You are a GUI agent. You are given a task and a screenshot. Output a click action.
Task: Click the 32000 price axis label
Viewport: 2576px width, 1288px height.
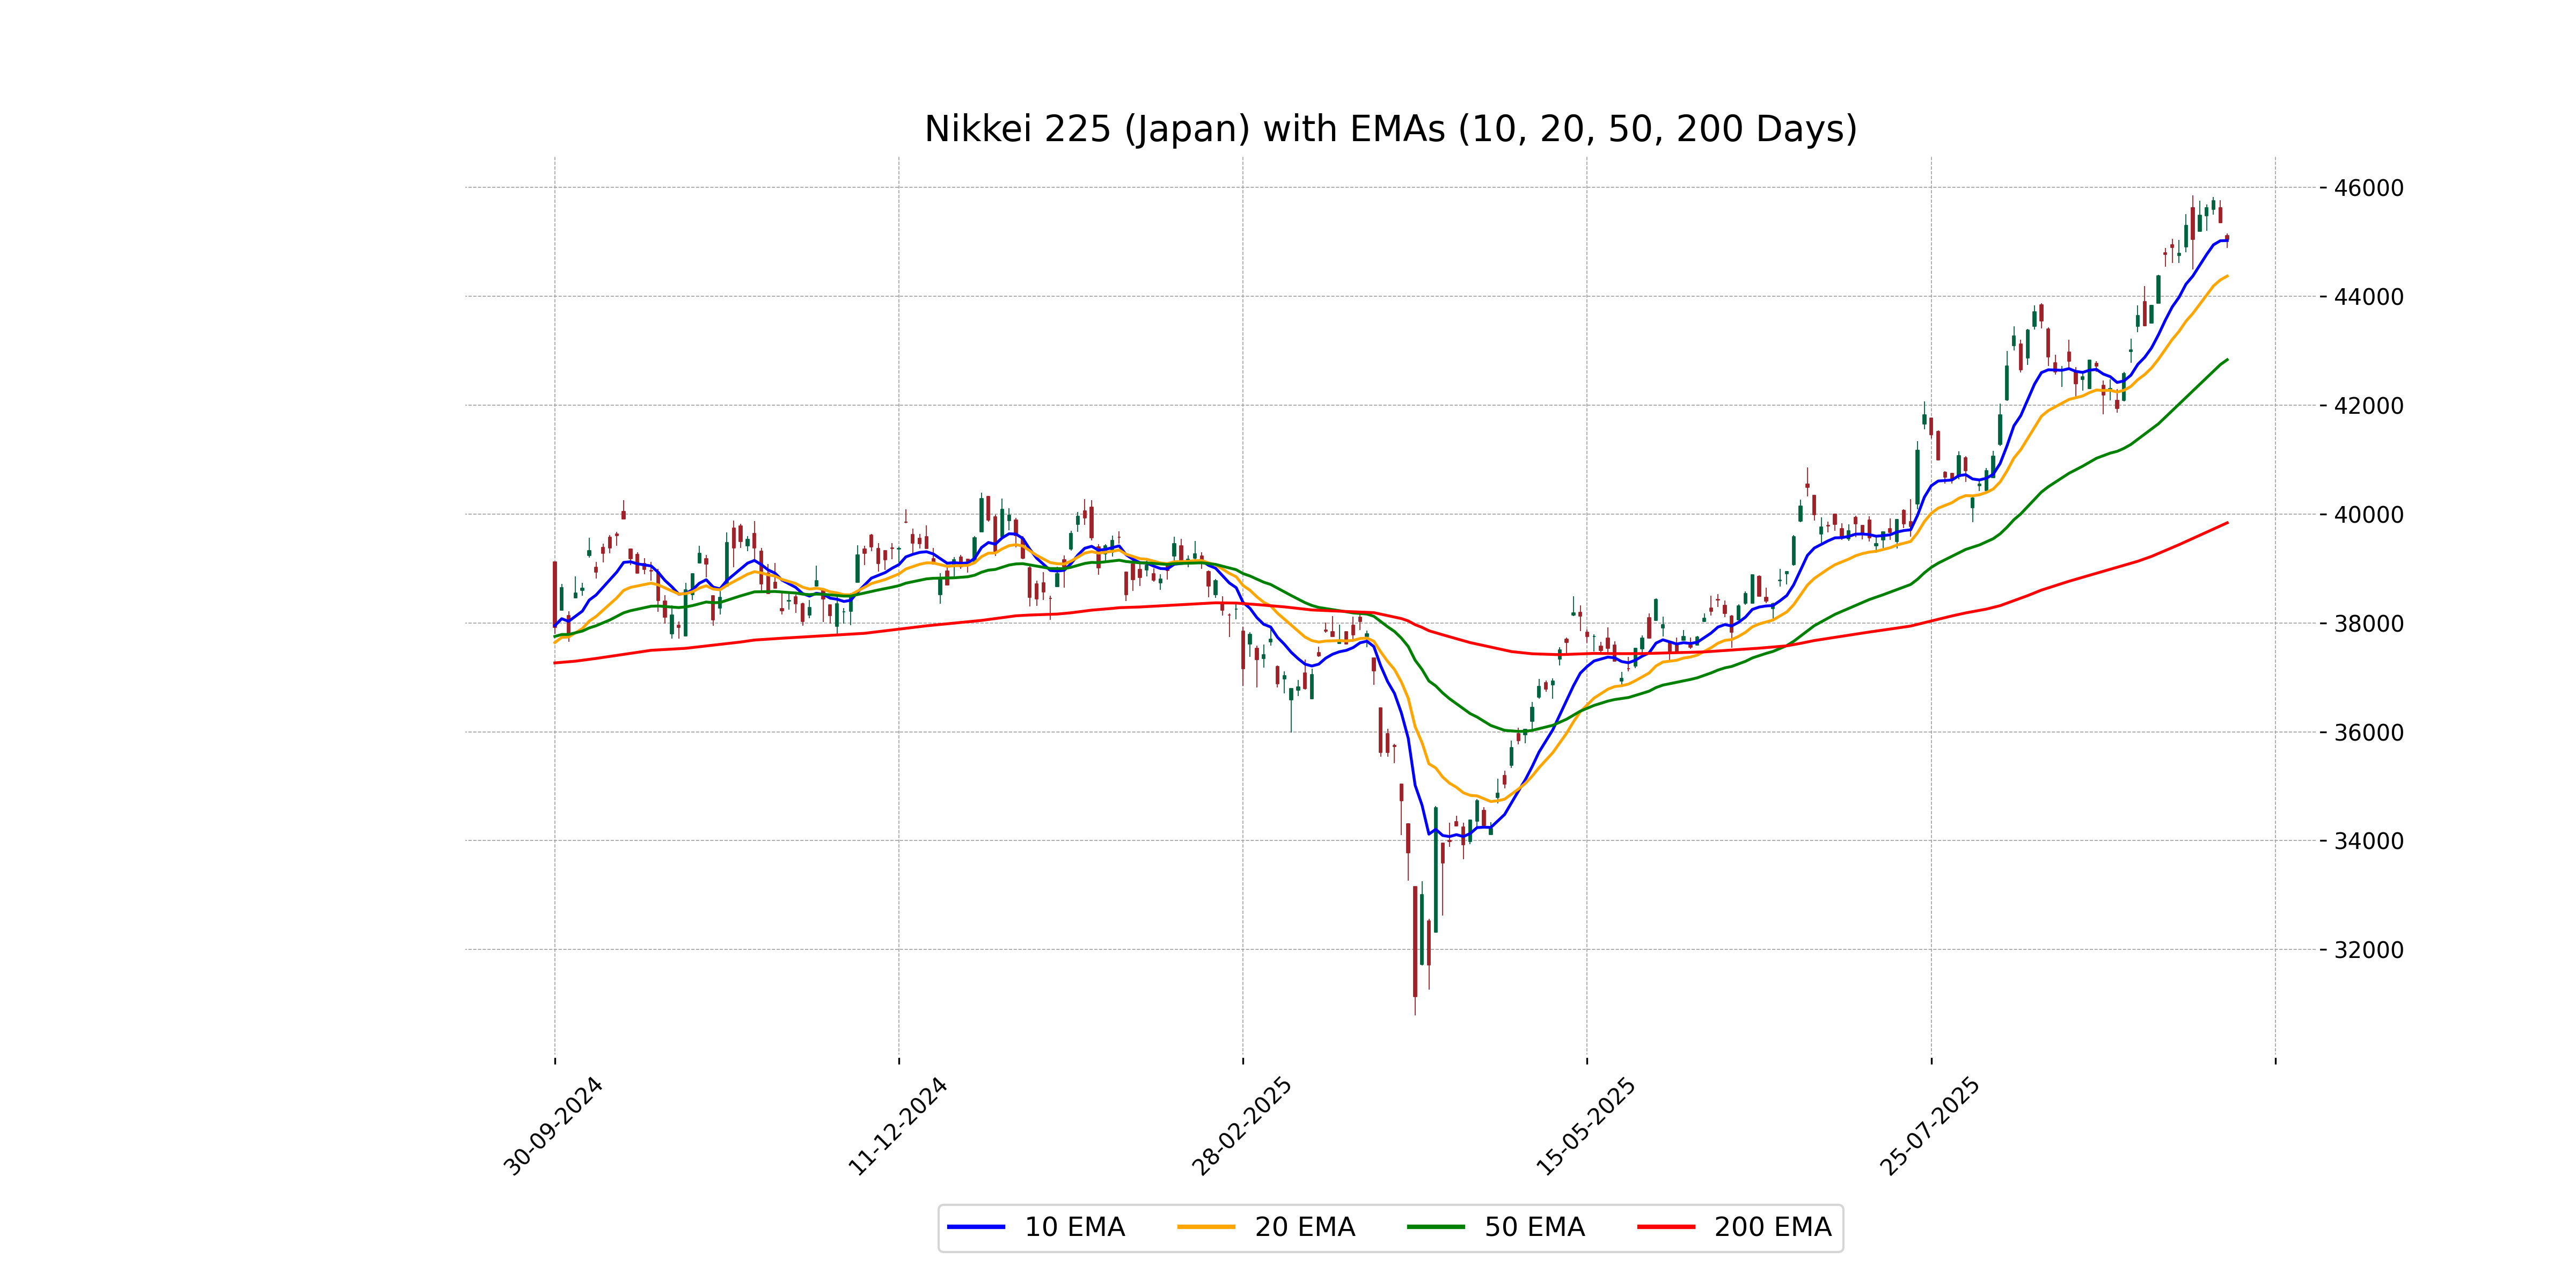tap(2368, 950)
